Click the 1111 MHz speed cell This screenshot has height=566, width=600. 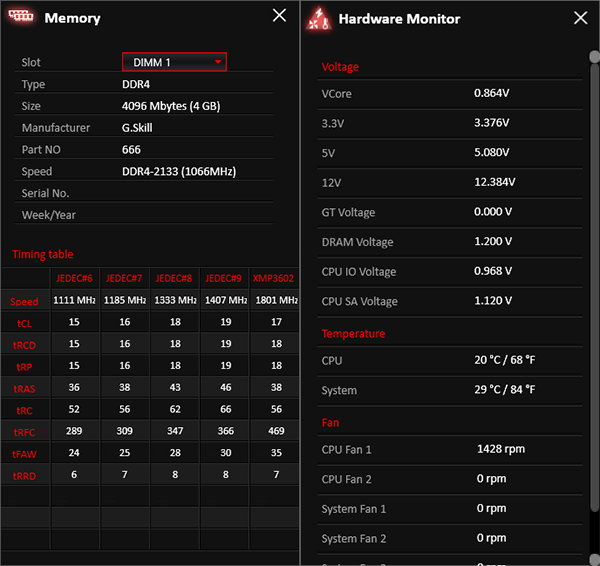pos(75,300)
